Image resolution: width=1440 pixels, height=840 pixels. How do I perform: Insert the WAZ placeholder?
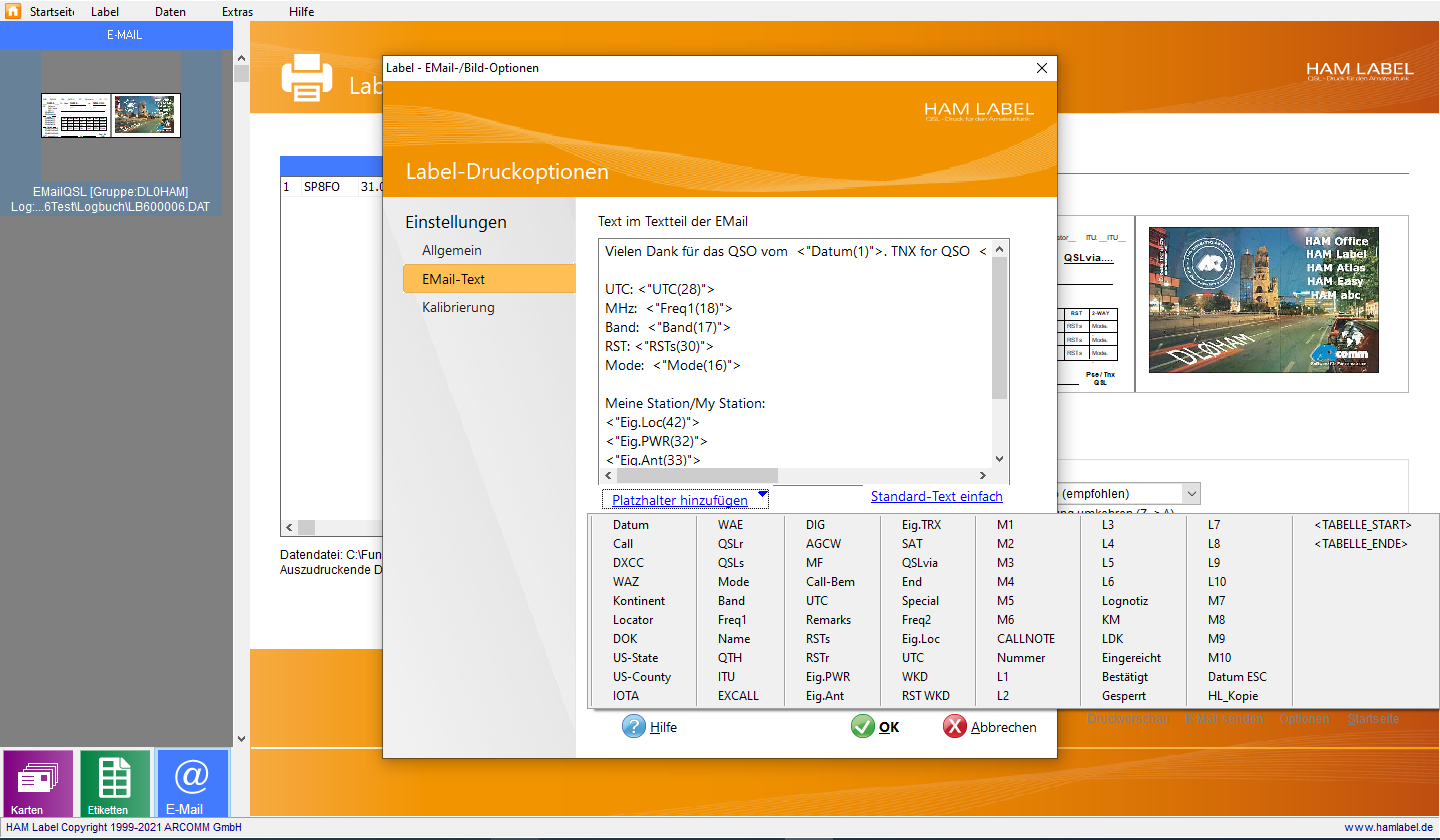coord(626,582)
